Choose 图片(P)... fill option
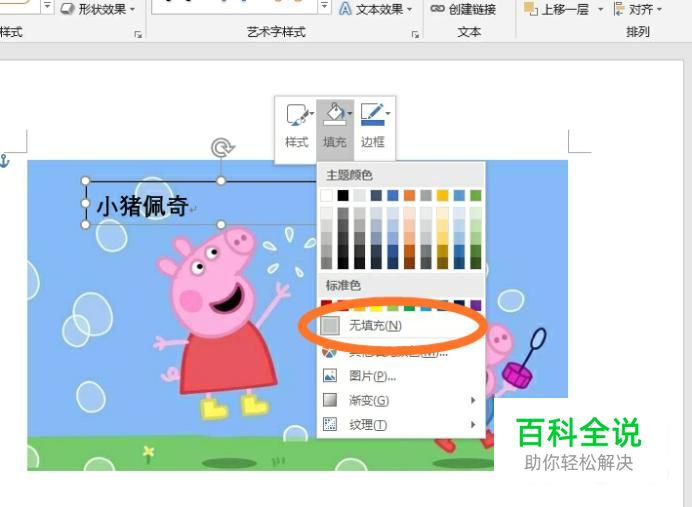 pos(401,376)
